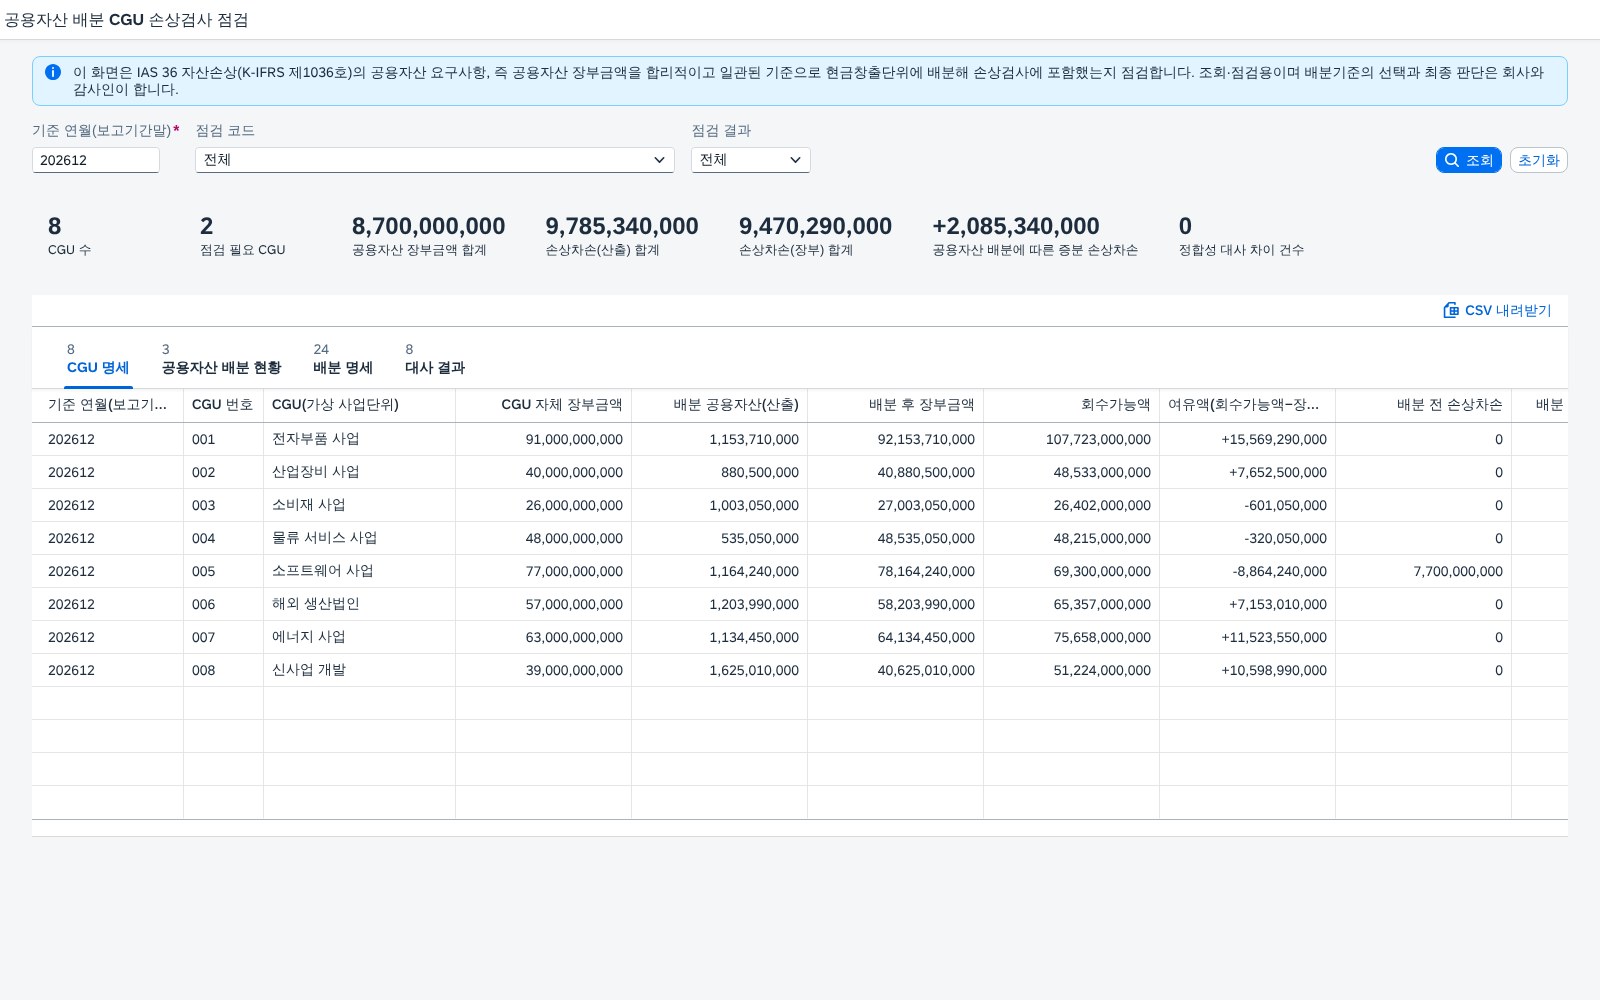The height and width of the screenshot is (1000, 1600).
Task: Select the 전자부품 사업 cell
Action: pyautogui.click(x=359, y=439)
